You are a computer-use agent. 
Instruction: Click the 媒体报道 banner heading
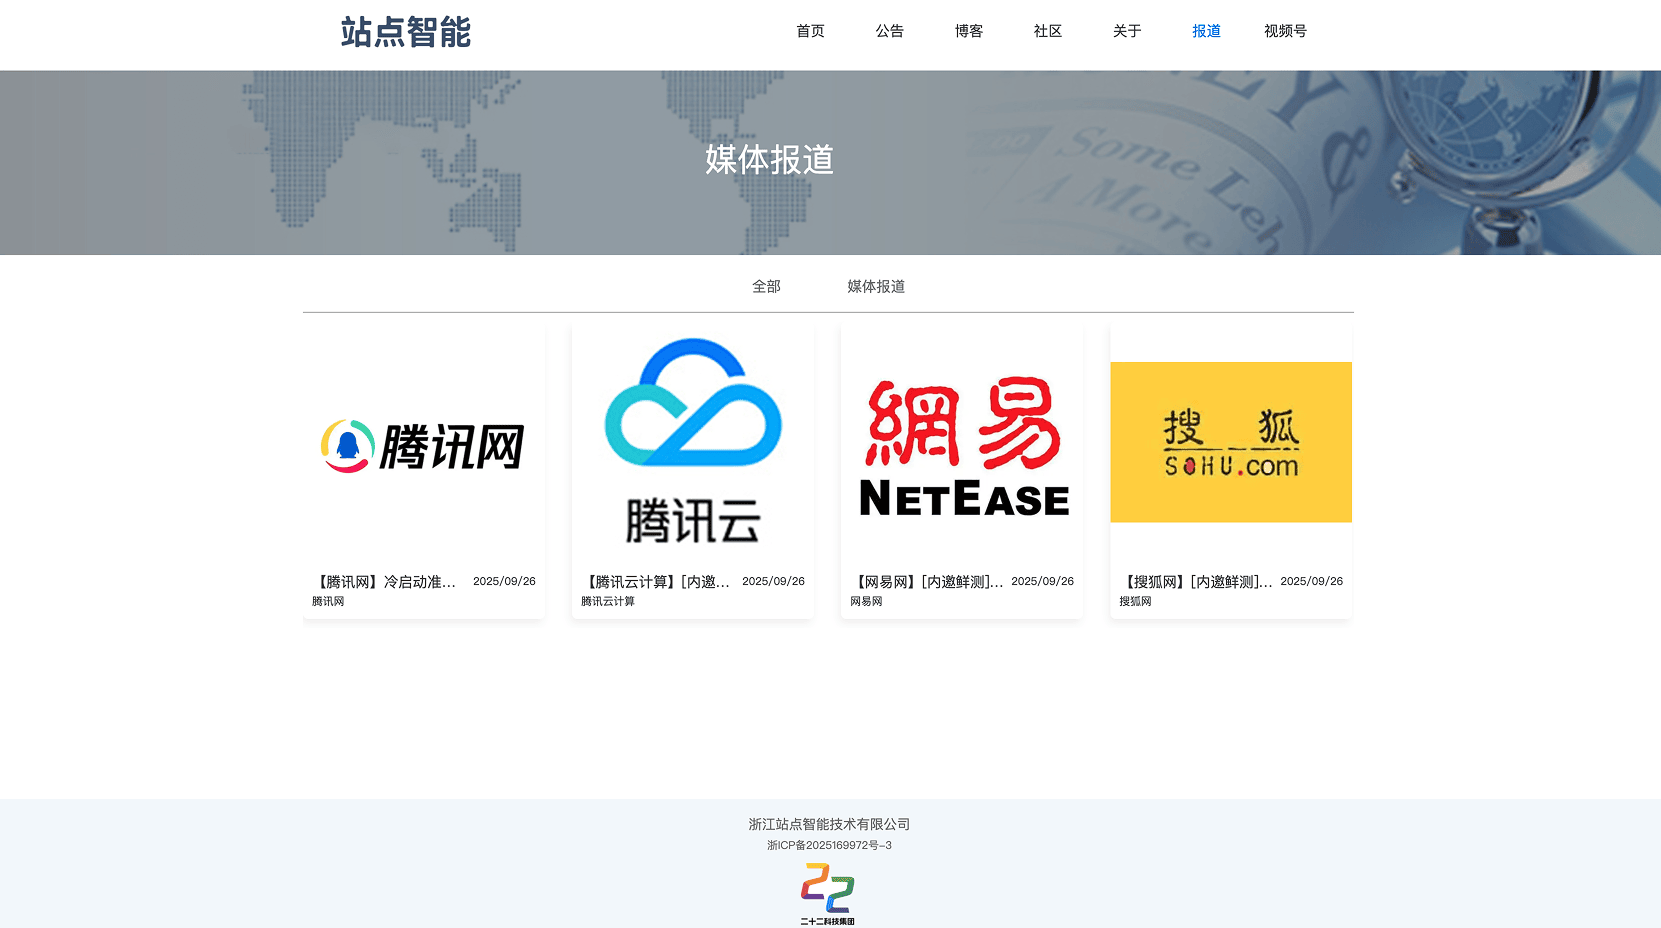769,159
